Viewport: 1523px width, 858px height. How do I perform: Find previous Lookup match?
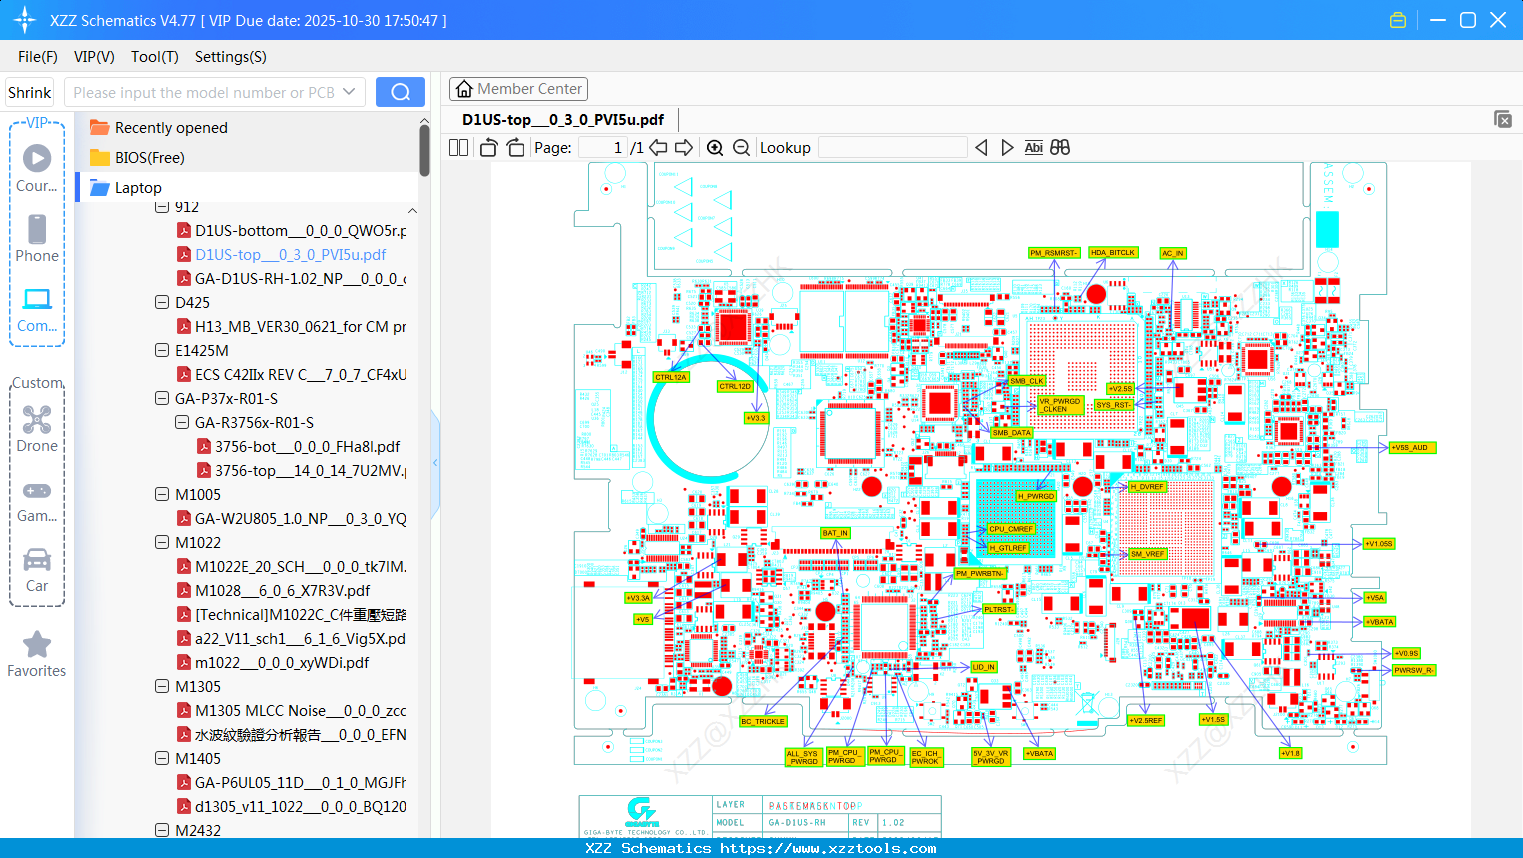981,147
